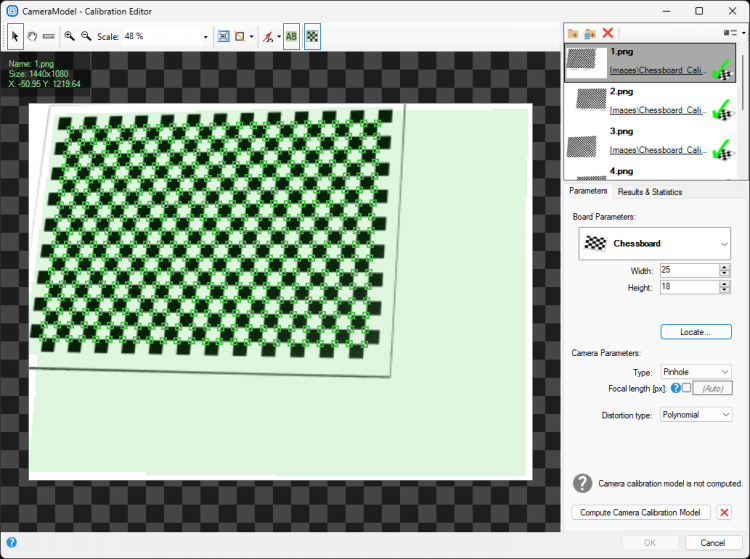The image size is (750, 559).
Task: Select the arrow pointer tool
Action: pyautogui.click(x=16, y=36)
